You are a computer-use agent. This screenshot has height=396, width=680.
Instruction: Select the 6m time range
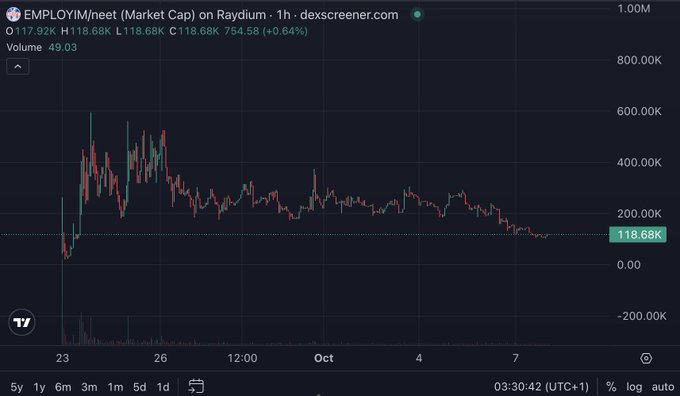pyautogui.click(x=63, y=387)
